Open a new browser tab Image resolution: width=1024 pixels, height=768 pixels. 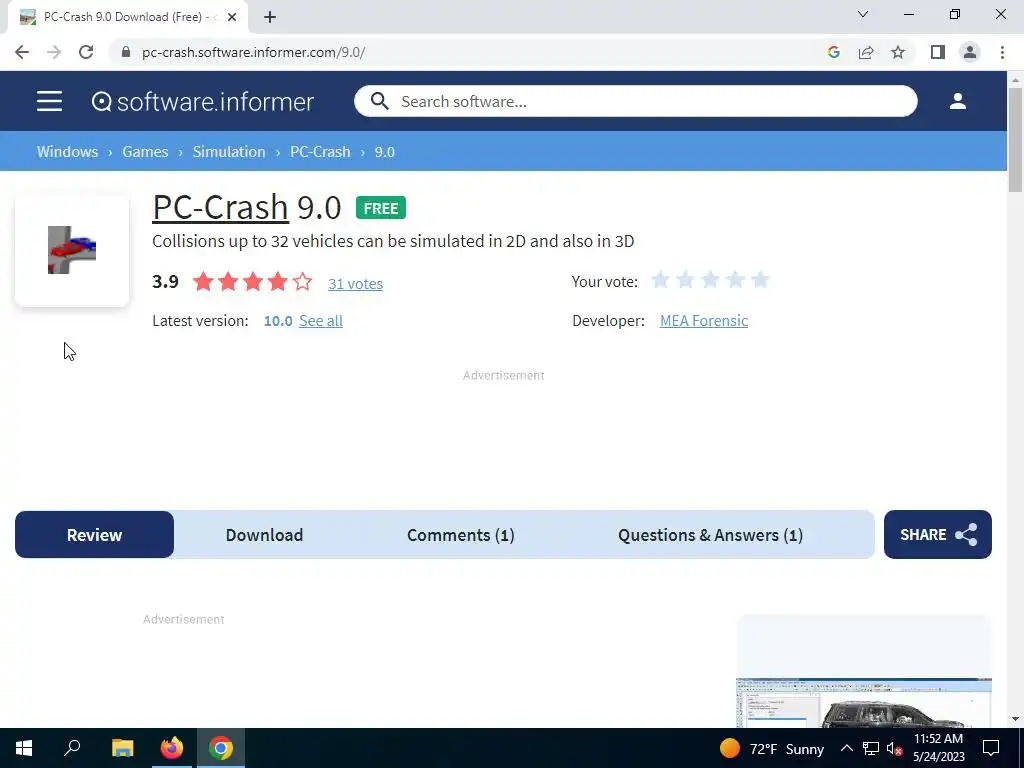tap(270, 17)
